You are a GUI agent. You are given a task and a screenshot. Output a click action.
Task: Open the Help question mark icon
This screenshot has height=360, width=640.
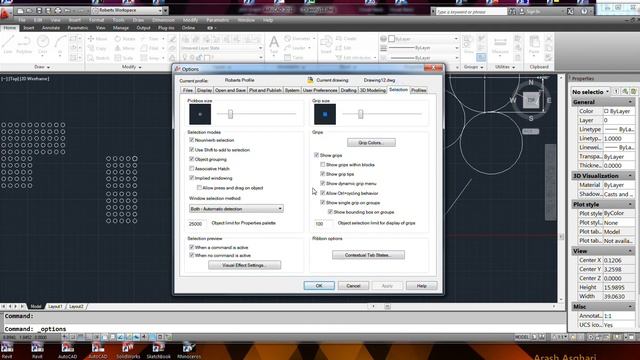pyautogui.click(x=584, y=11)
